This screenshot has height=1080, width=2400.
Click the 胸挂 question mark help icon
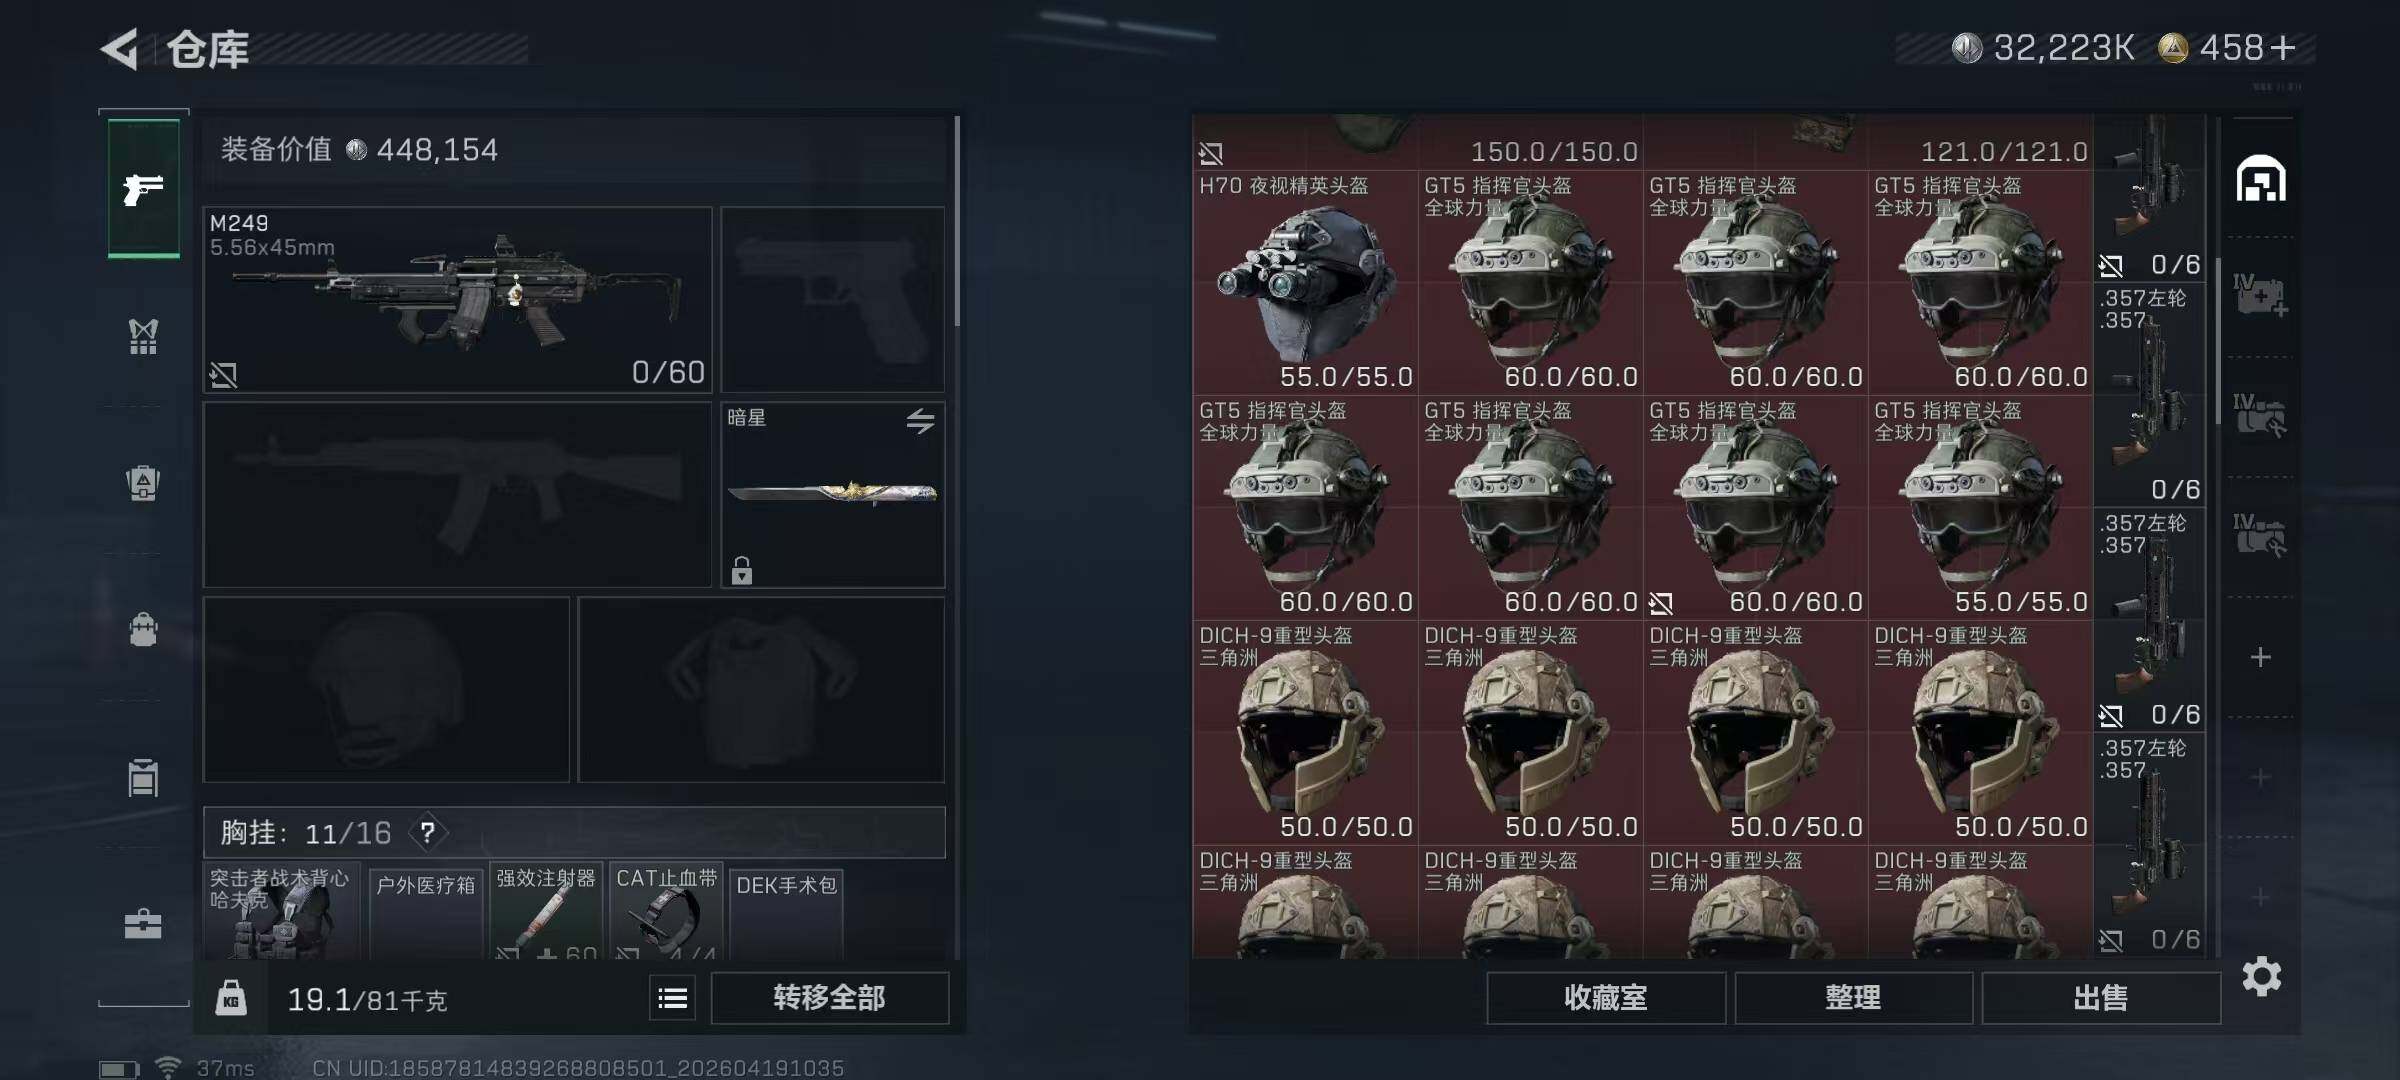tap(428, 832)
